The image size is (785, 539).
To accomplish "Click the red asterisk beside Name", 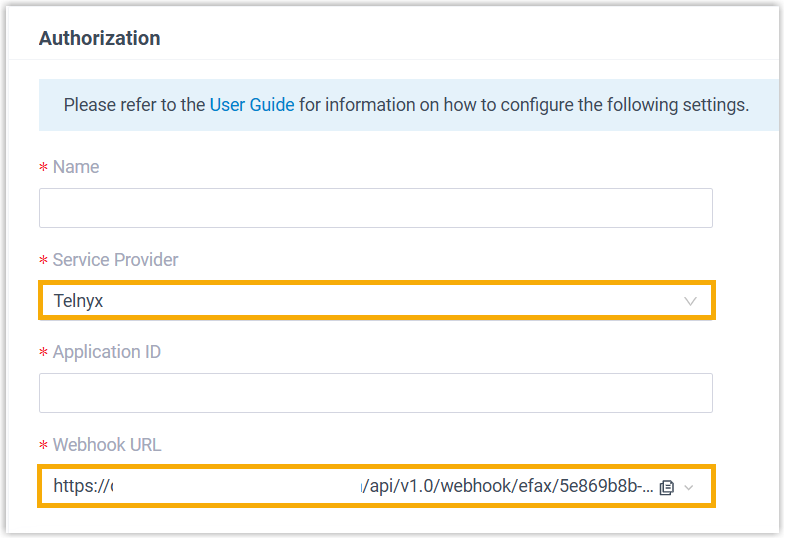I will click(x=43, y=168).
